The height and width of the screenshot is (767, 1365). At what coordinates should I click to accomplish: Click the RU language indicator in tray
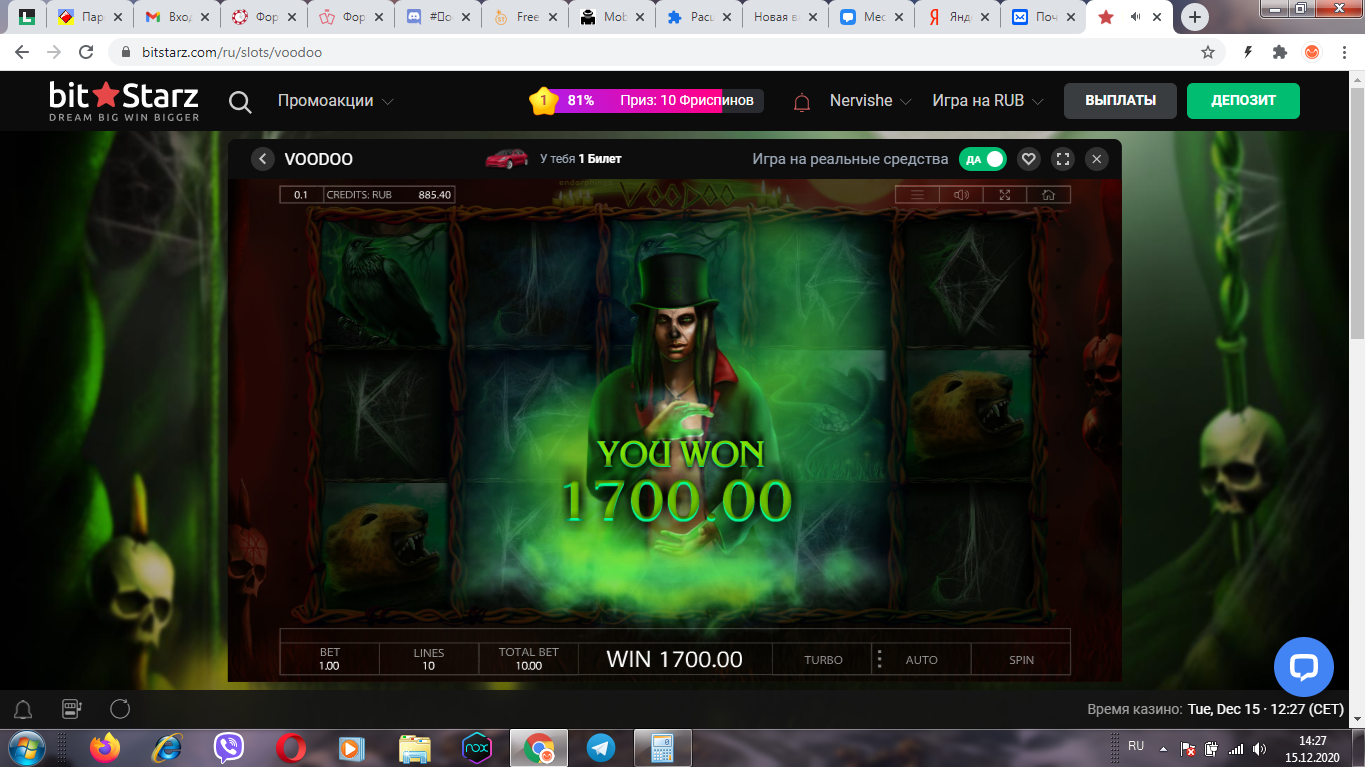tap(1136, 746)
